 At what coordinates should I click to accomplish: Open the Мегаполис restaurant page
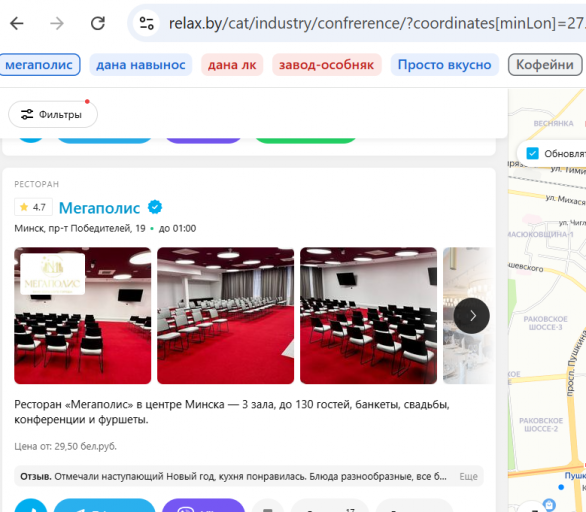click(x=99, y=208)
